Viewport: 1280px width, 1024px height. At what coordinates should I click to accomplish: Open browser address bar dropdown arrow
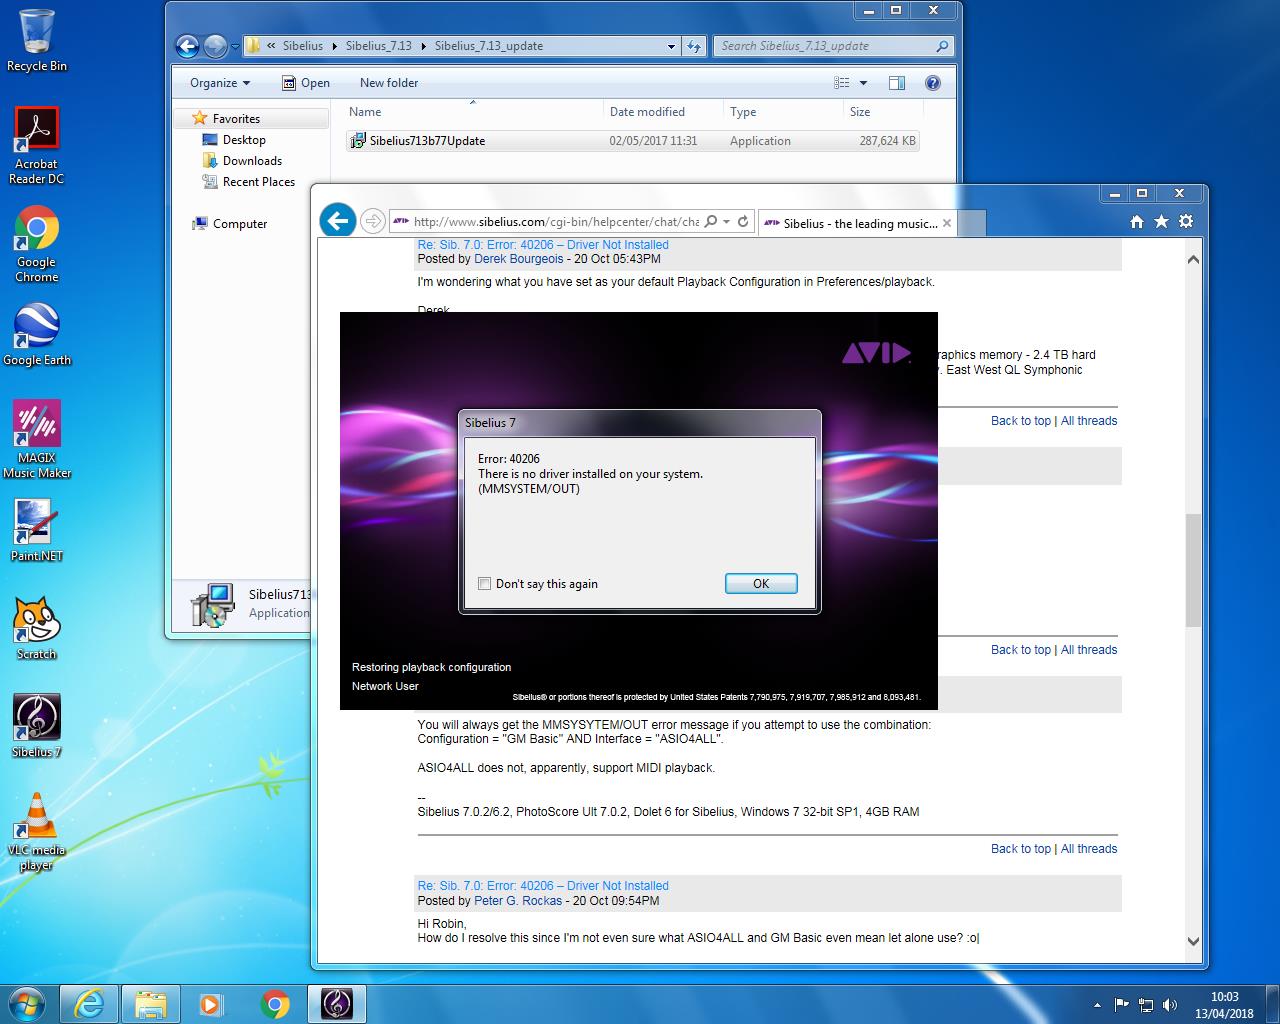point(727,222)
